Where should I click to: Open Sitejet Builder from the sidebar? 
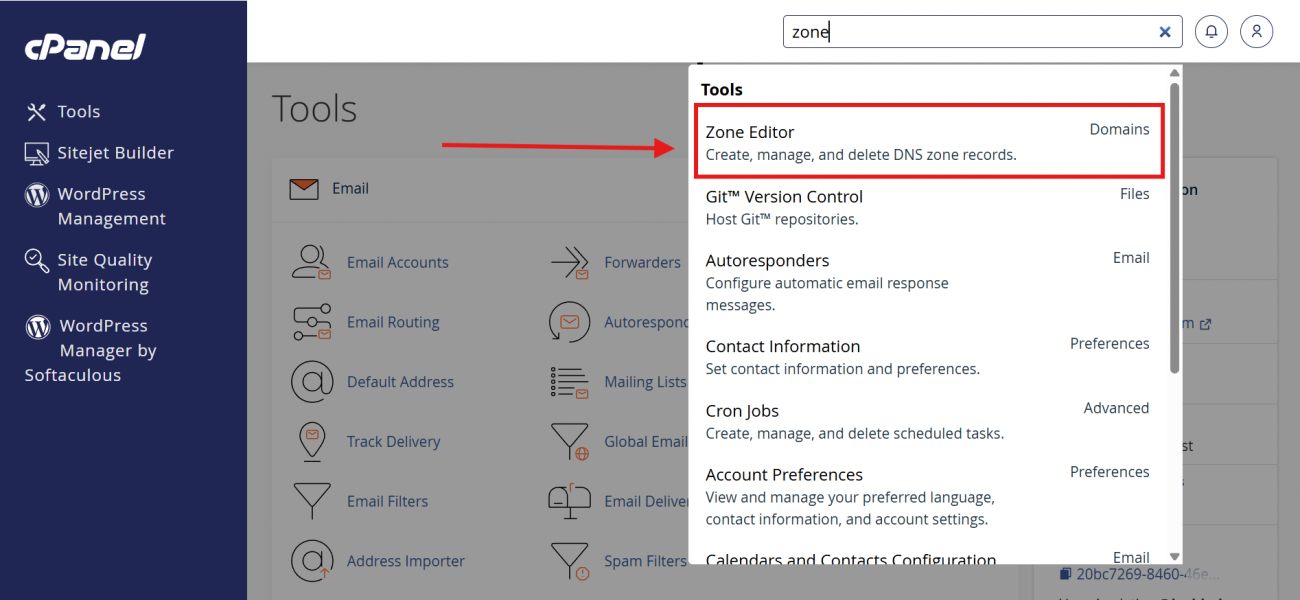(99, 153)
